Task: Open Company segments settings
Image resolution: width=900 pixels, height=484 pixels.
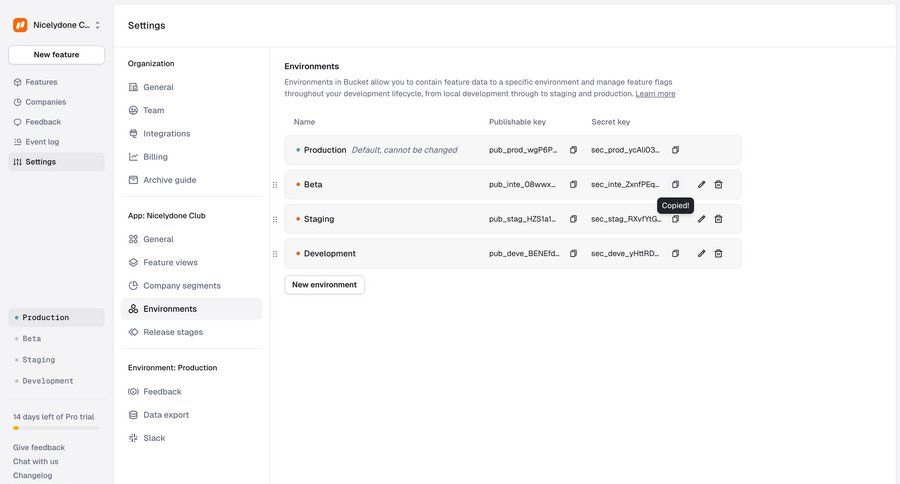Action: pos(192,285)
